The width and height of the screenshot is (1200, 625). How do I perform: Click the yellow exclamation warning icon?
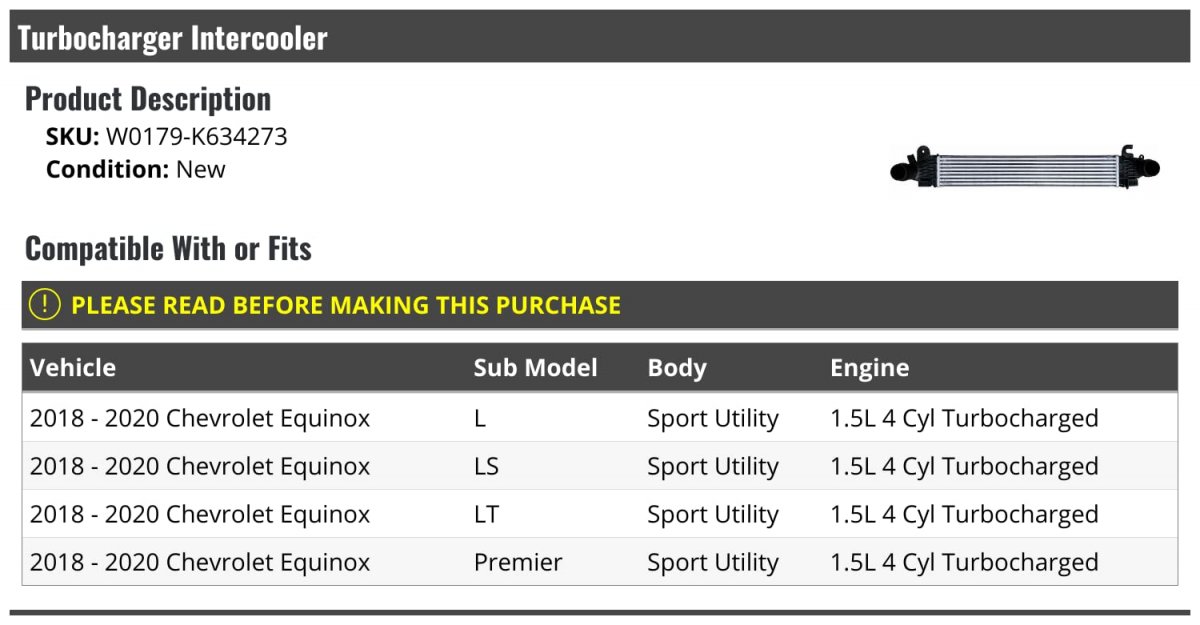click(x=45, y=305)
